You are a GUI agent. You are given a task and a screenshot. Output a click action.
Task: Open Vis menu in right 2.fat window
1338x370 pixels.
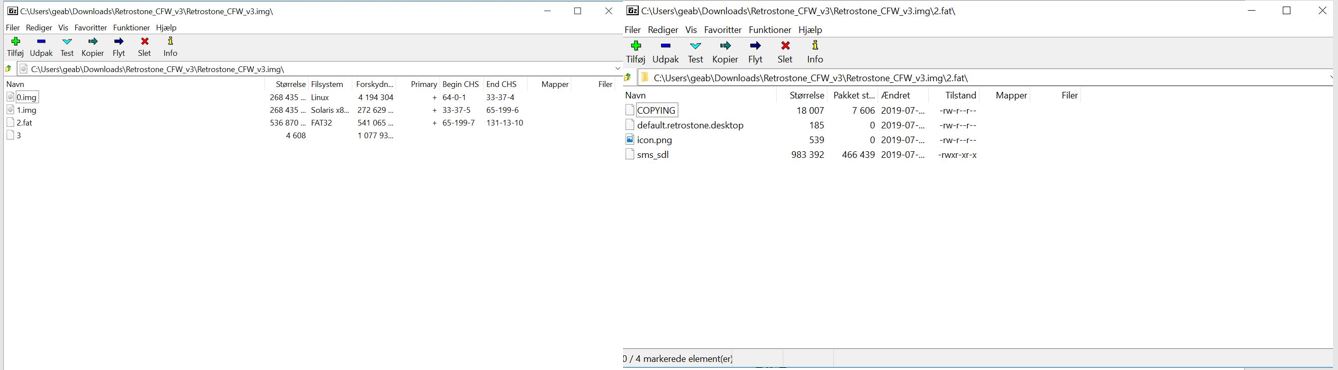[x=691, y=30]
